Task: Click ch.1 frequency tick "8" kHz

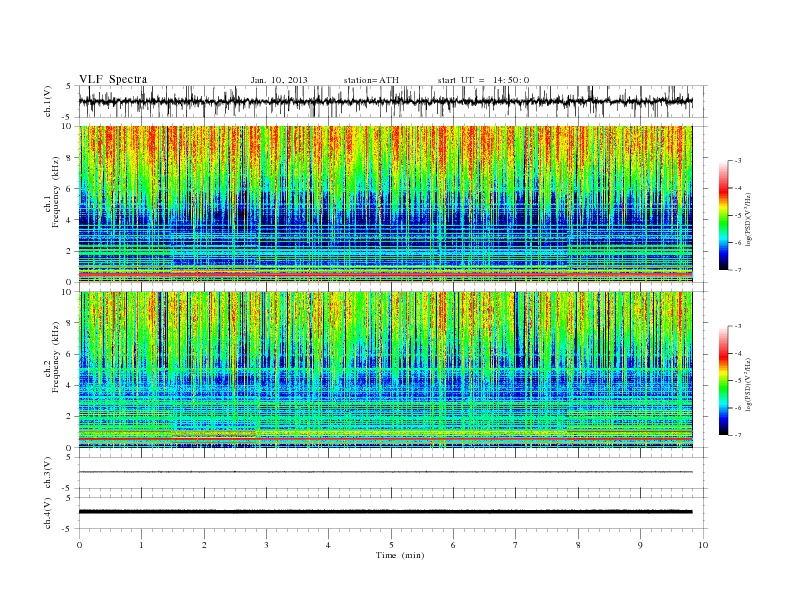Action: (69, 158)
